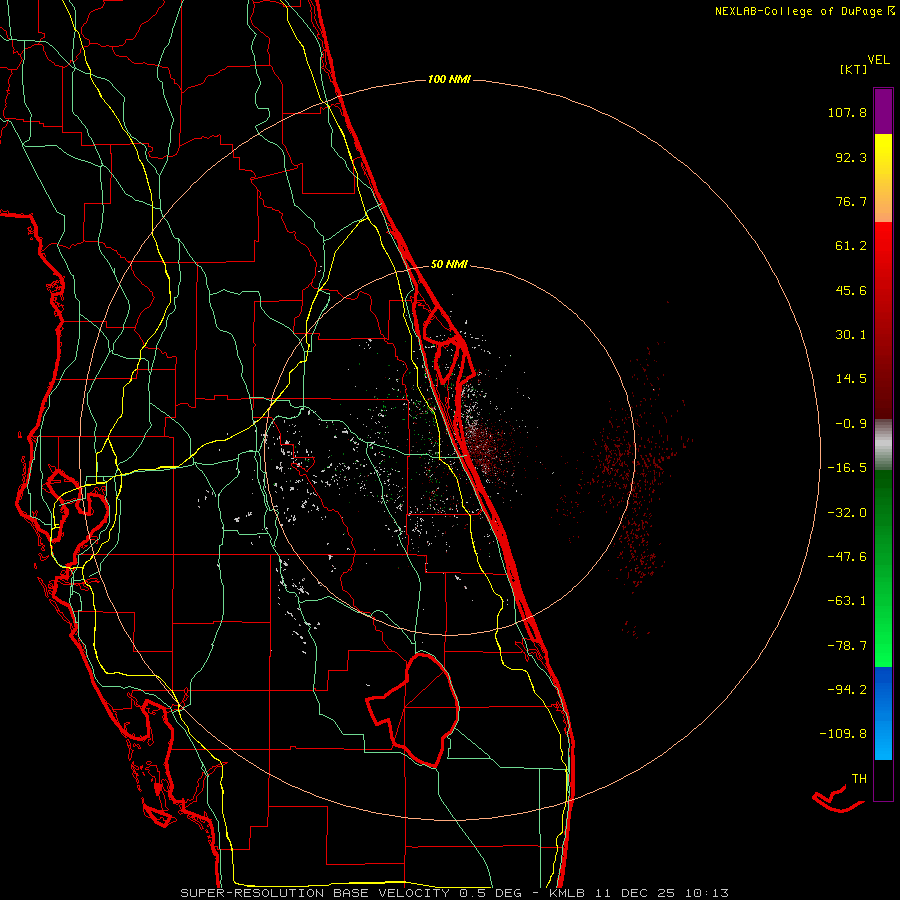Select the -32.0 velocity scale value
The height and width of the screenshot is (900, 900).
(847, 513)
